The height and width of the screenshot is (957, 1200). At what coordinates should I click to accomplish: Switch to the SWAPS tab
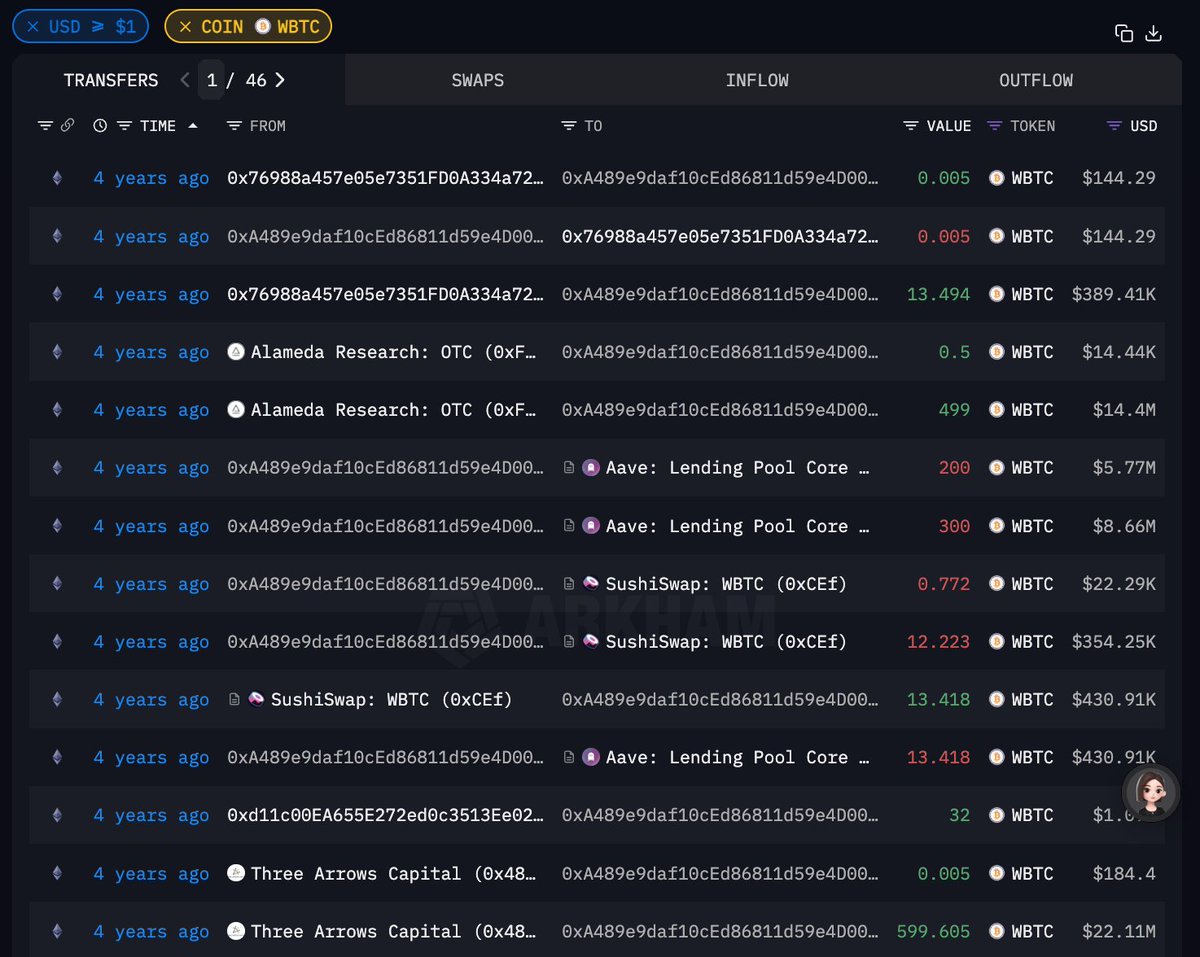click(x=478, y=80)
